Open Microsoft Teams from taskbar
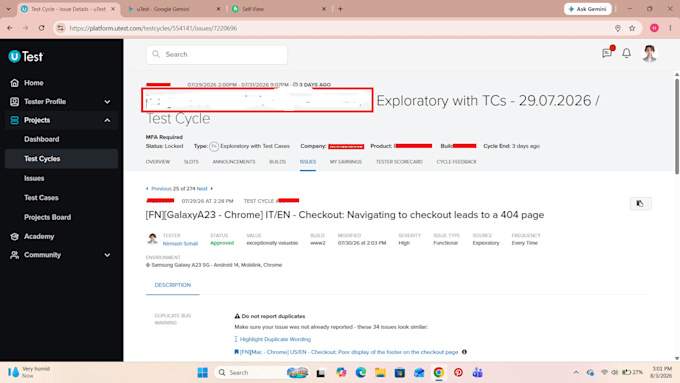The image size is (680, 383). pos(478,373)
